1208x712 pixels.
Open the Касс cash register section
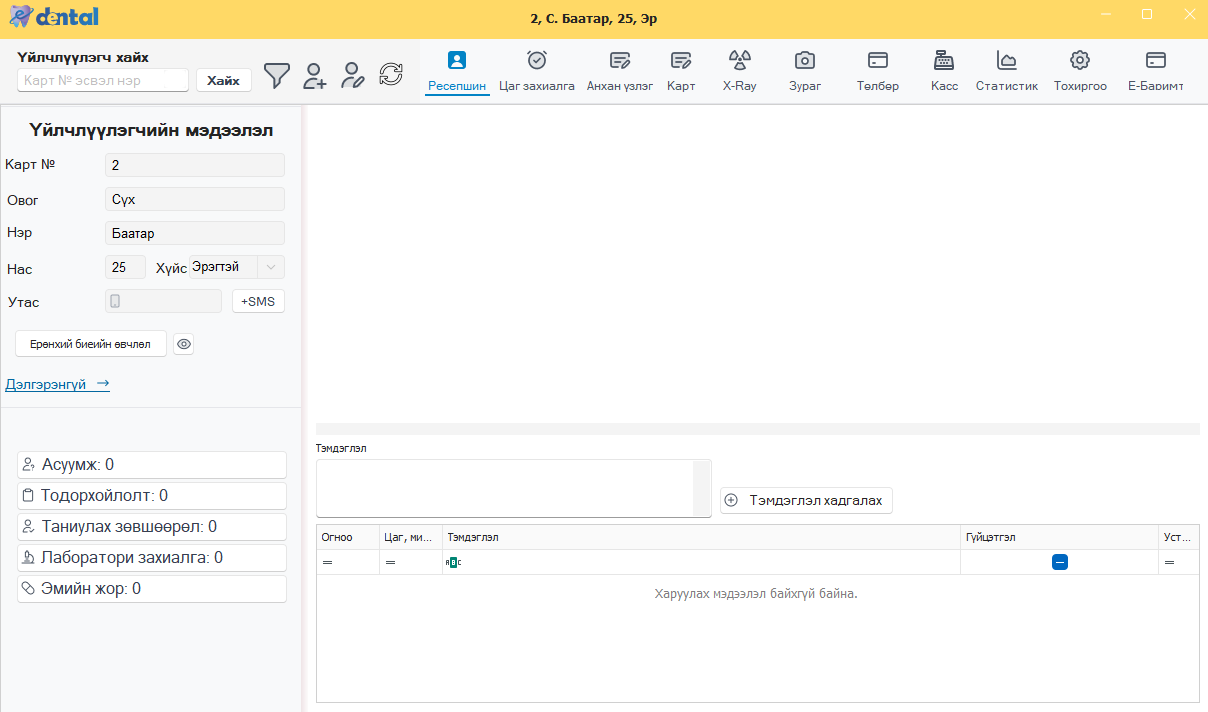pos(944,70)
